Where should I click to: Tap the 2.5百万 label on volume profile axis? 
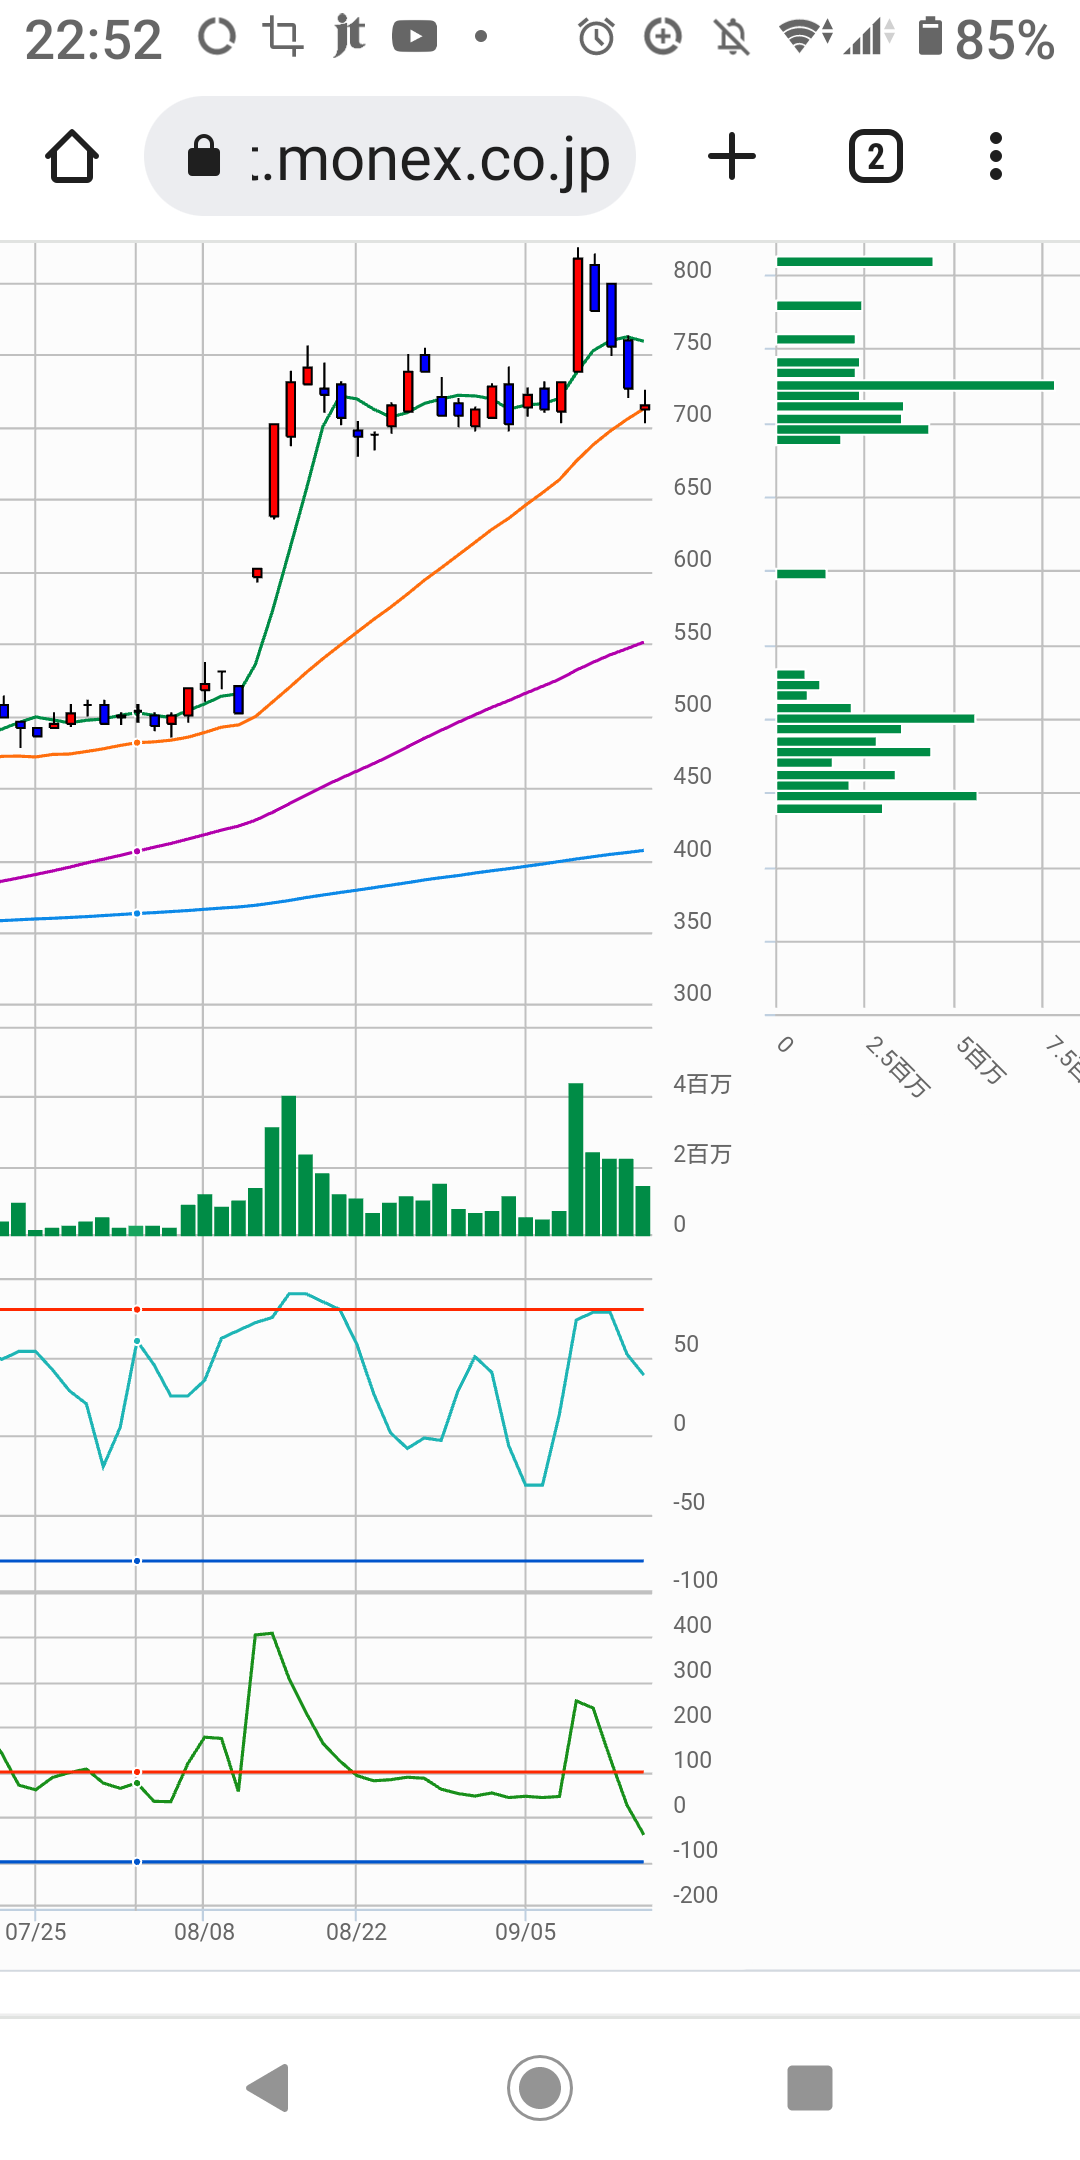point(898,1067)
